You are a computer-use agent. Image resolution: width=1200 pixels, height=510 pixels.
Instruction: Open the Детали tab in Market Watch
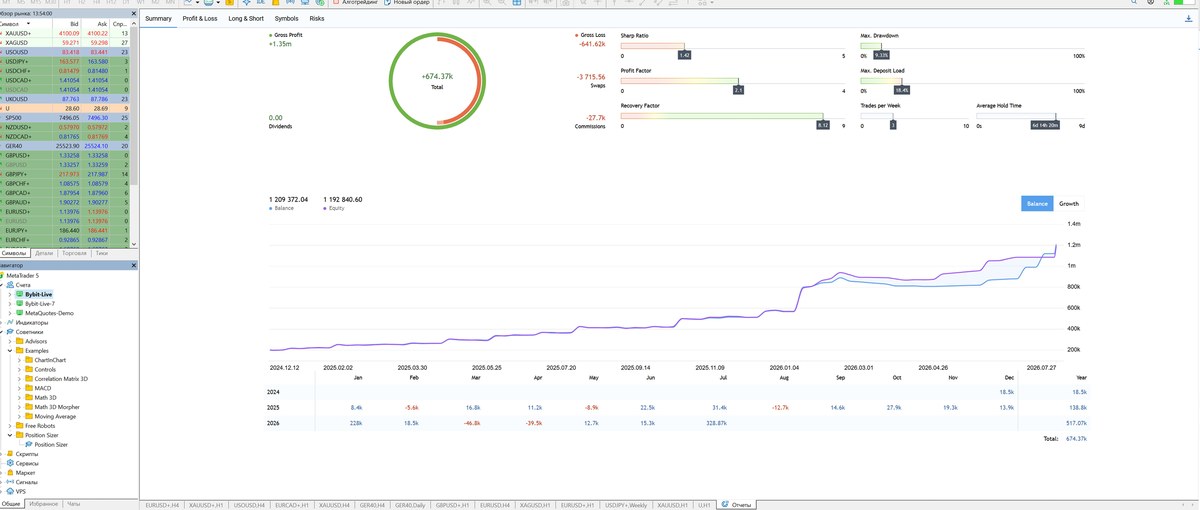43,254
